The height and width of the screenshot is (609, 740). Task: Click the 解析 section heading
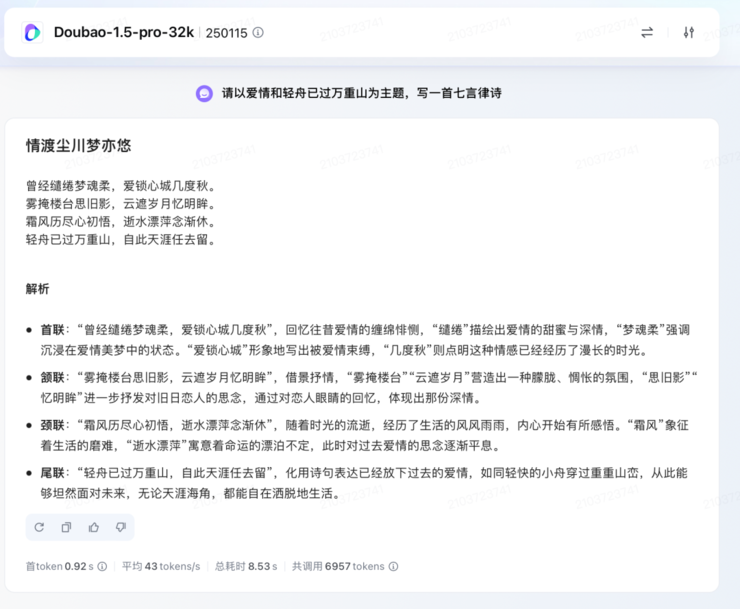(x=38, y=289)
